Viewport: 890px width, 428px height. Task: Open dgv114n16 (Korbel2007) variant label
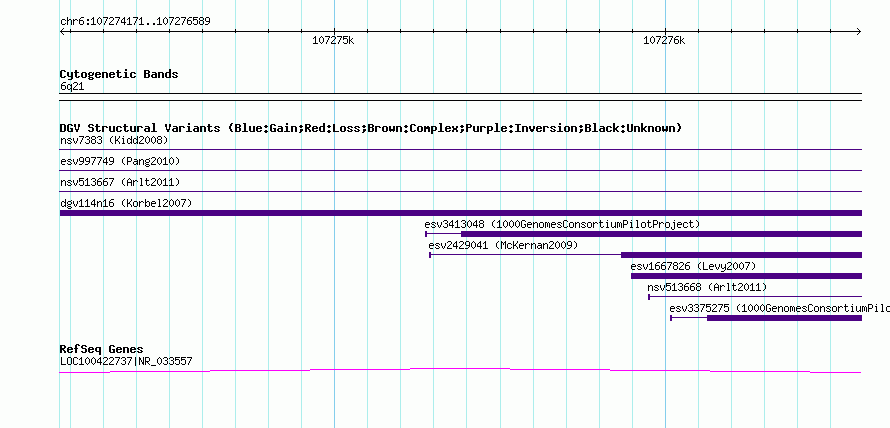click(126, 203)
